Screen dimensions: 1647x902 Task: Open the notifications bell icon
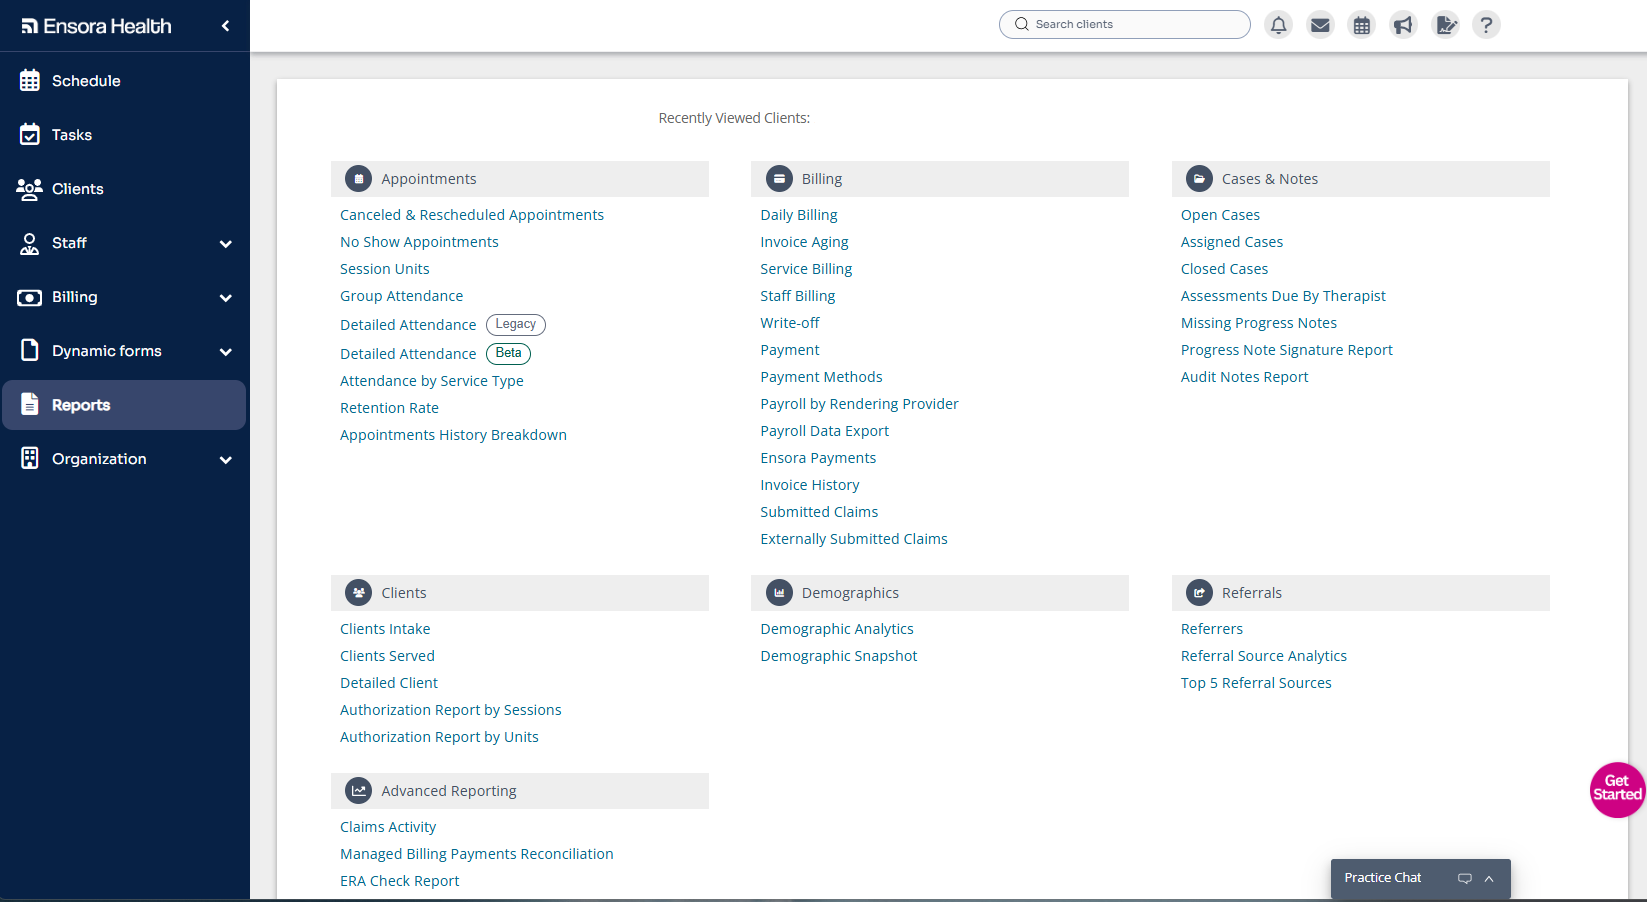click(x=1278, y=25)
